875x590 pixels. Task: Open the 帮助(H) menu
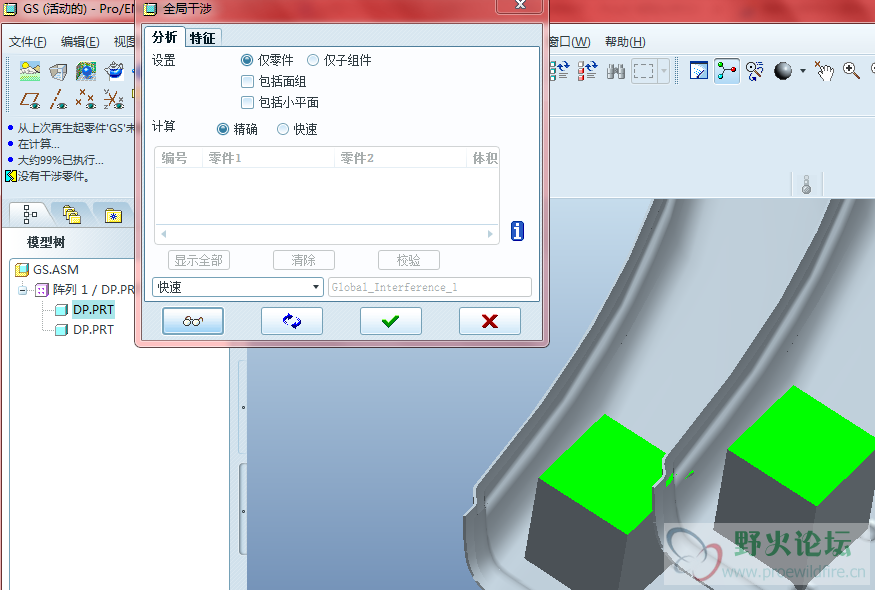pyautogui.click(x=625, y=42)
